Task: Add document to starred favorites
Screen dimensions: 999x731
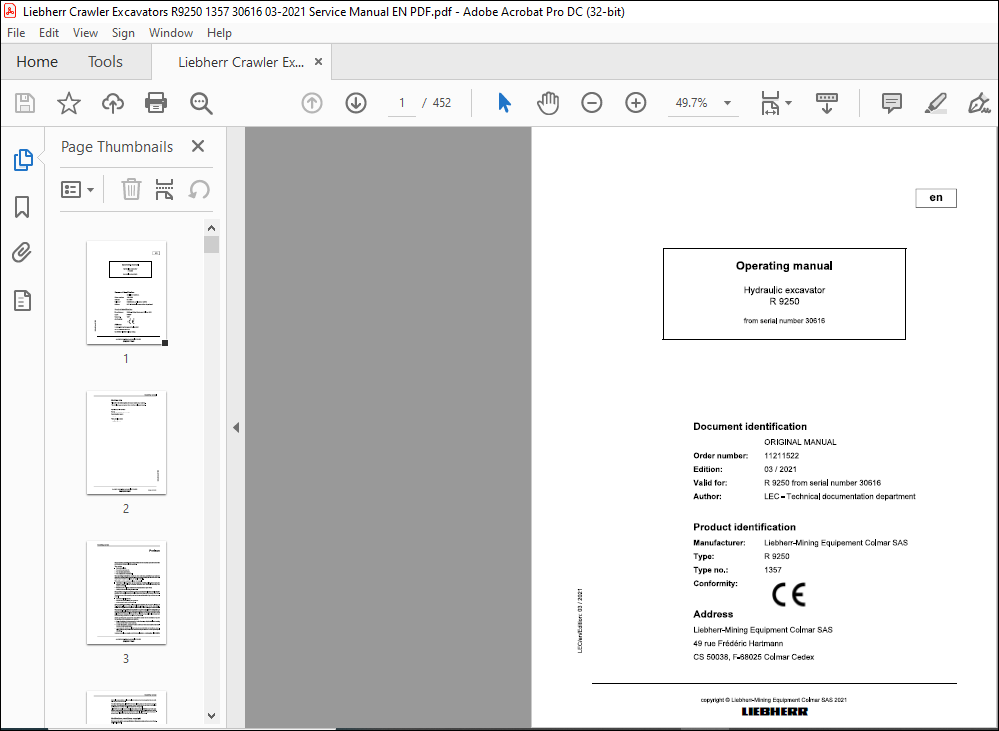Action: coord(69,103)
